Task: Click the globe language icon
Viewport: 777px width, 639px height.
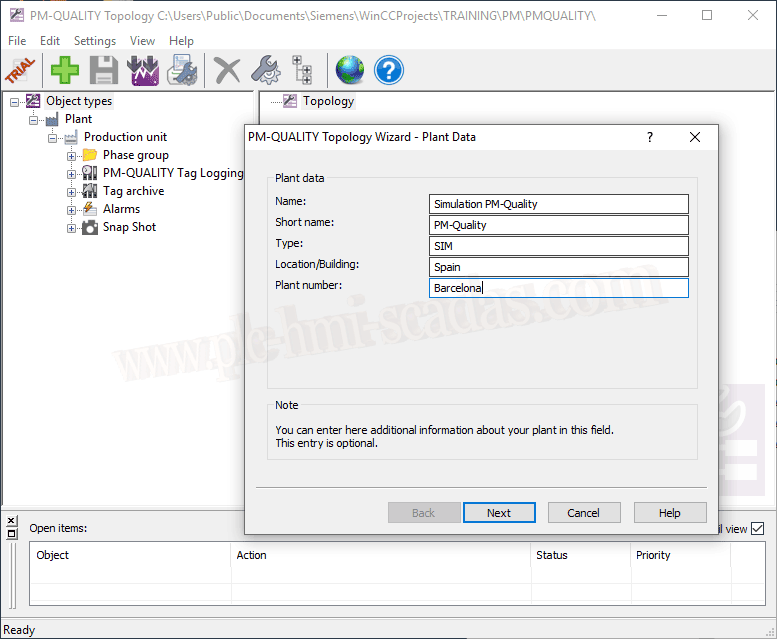Action: tap(349, 70)
